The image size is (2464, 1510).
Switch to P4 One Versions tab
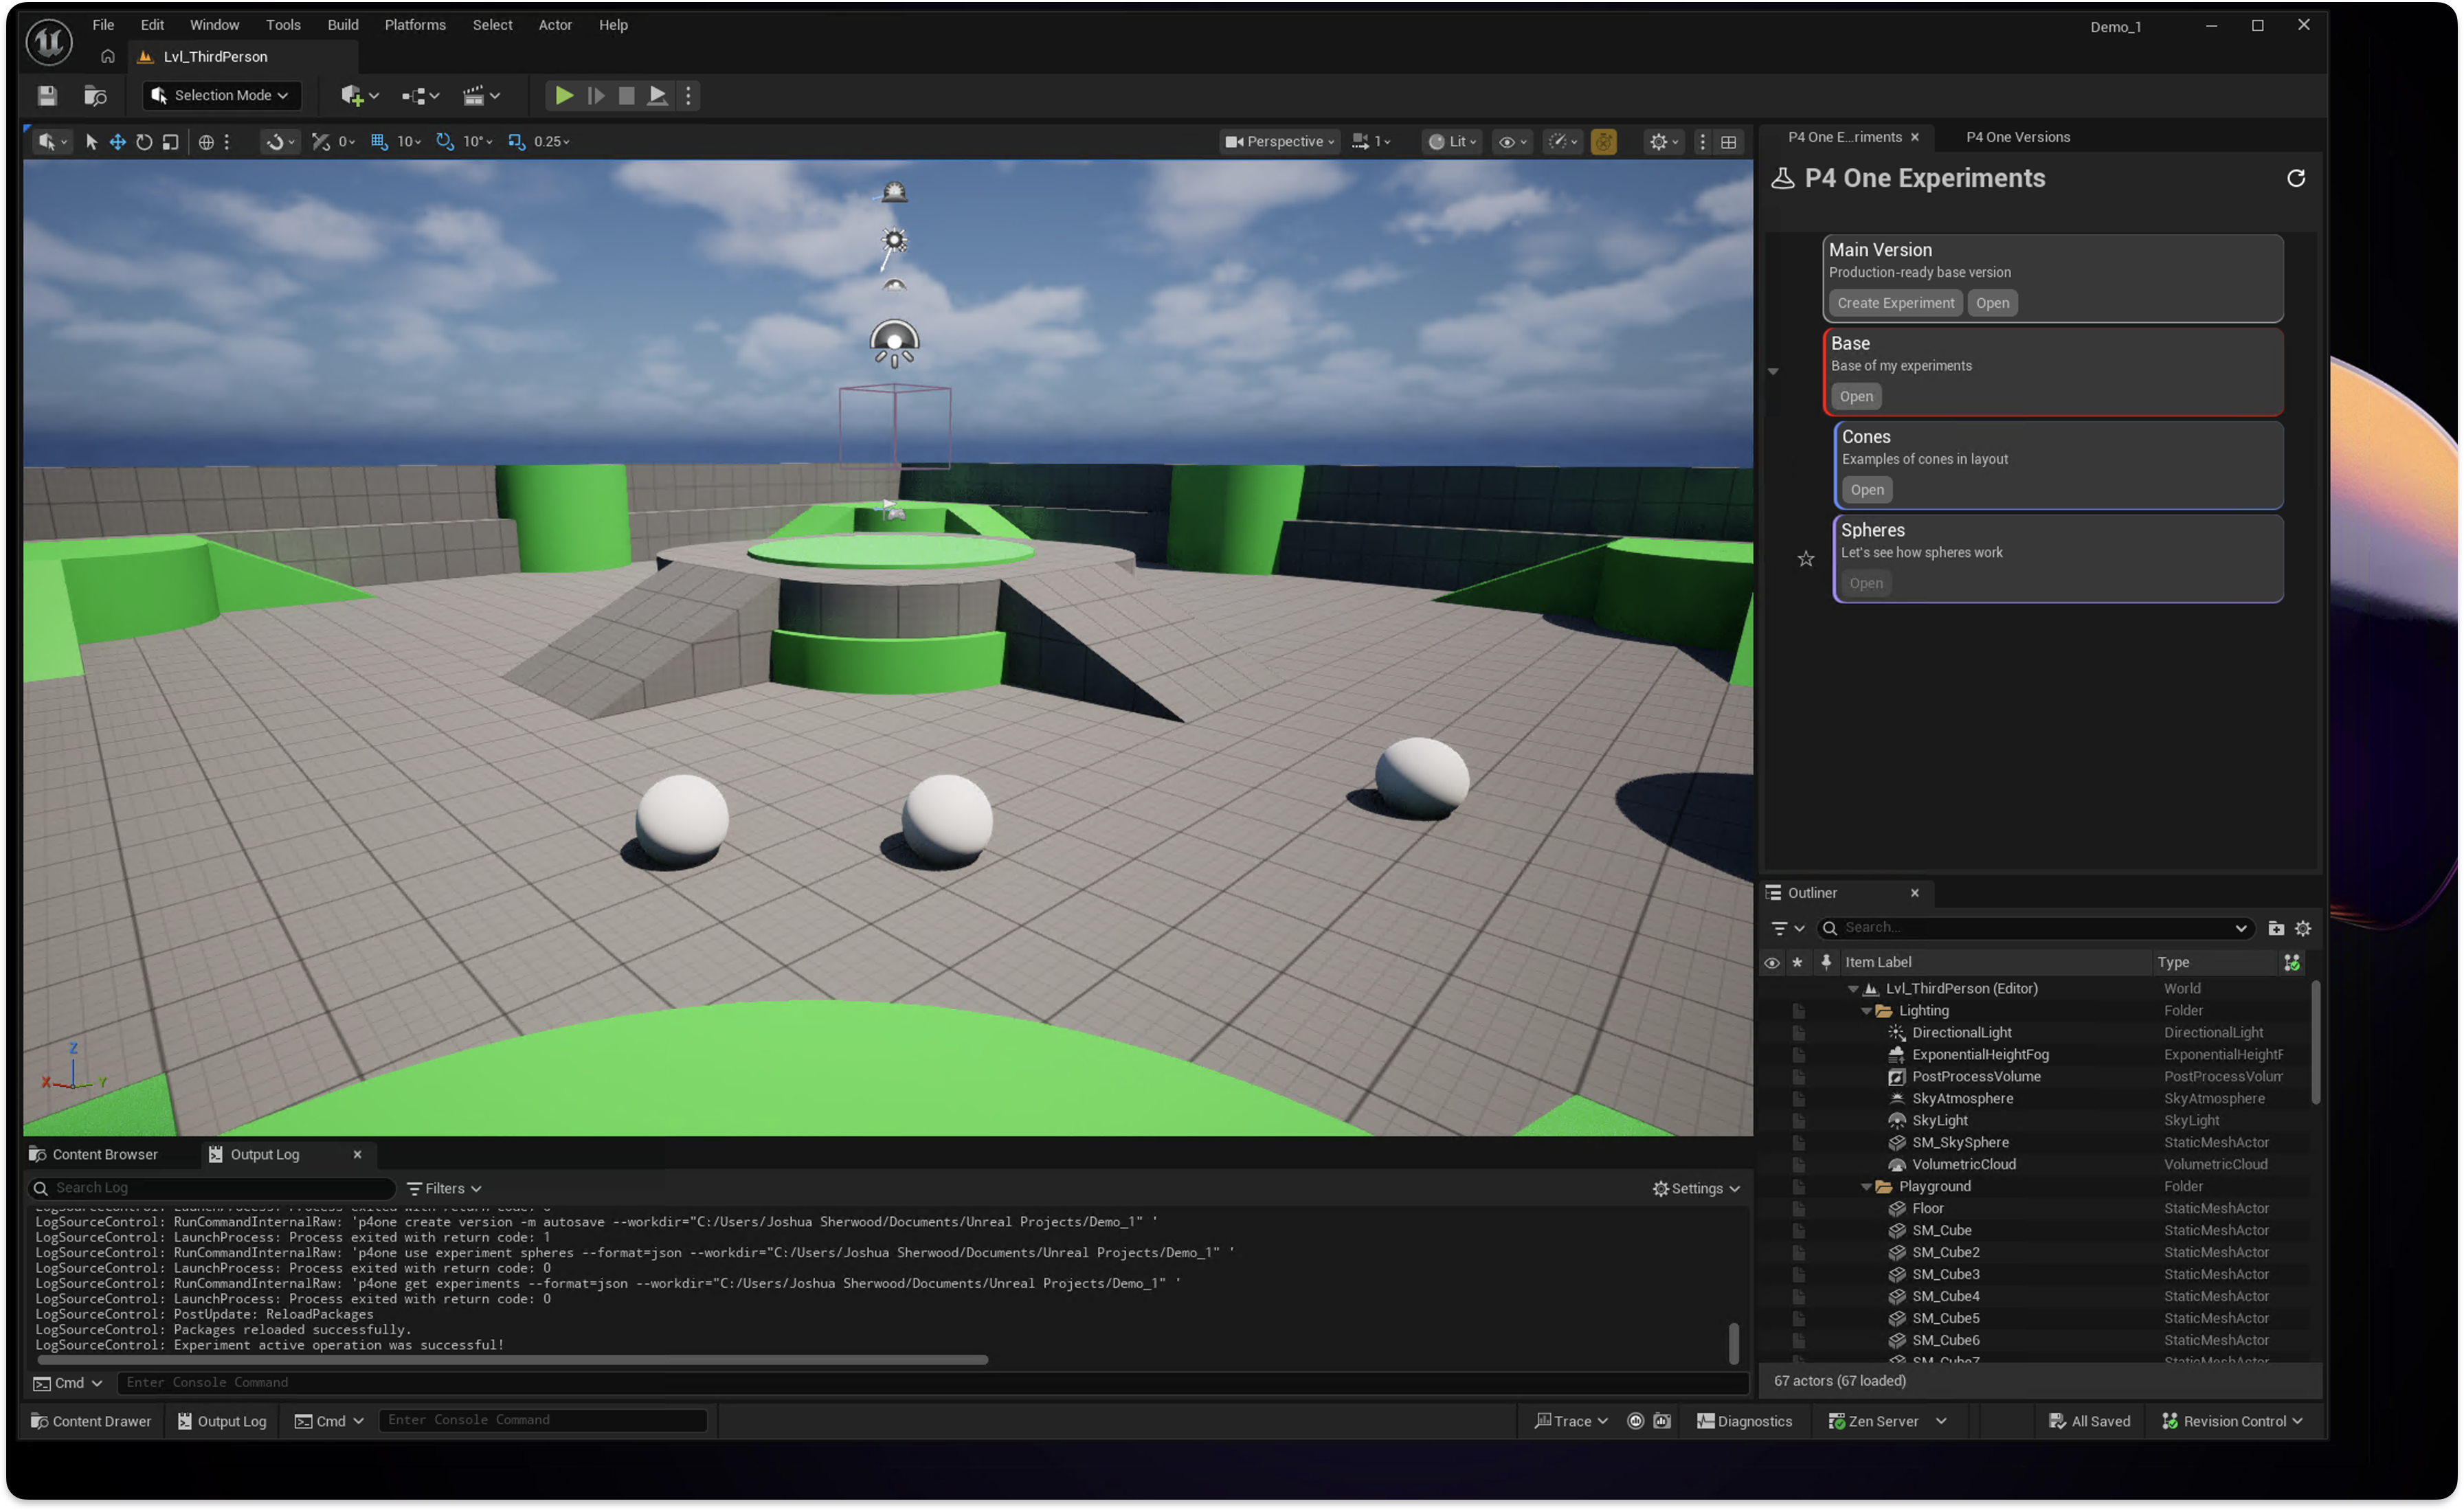2017,137
